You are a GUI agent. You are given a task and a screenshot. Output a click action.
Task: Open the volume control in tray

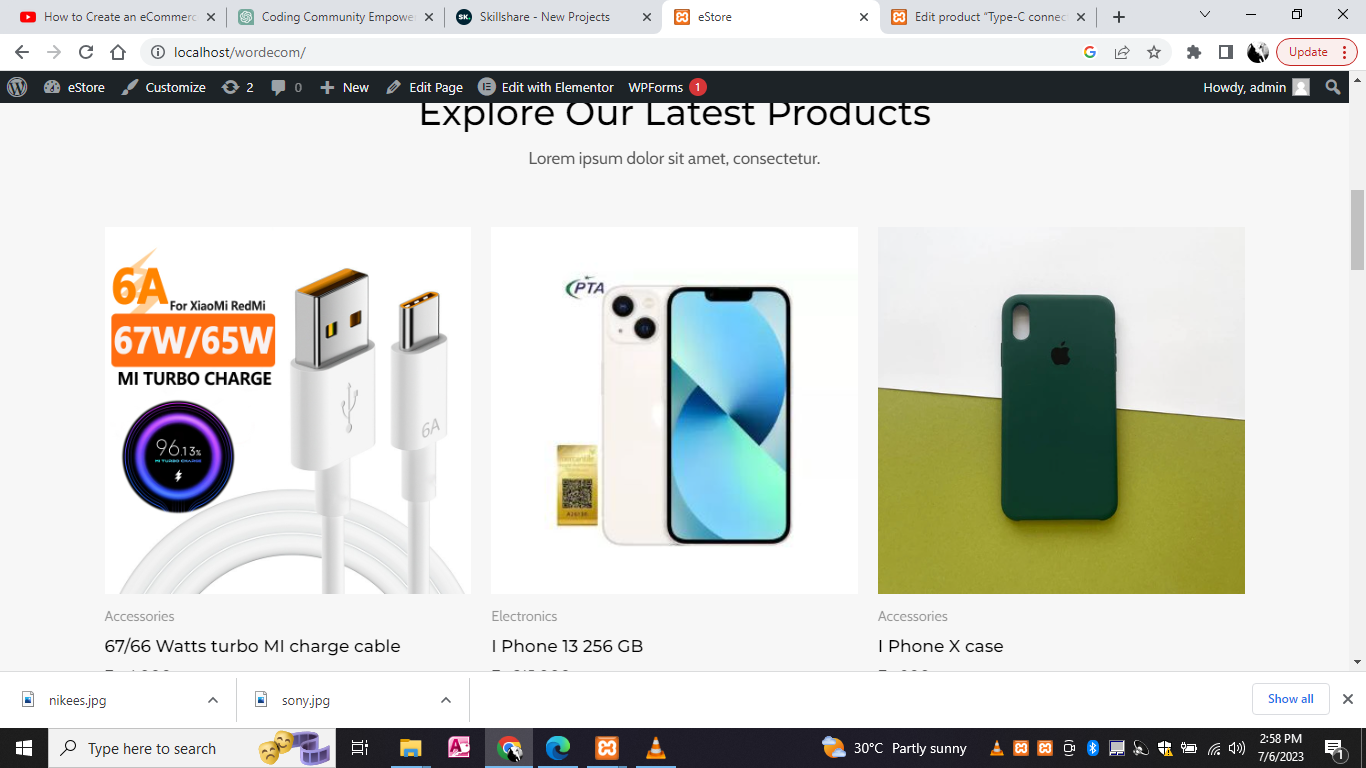tap(1237, 748)
